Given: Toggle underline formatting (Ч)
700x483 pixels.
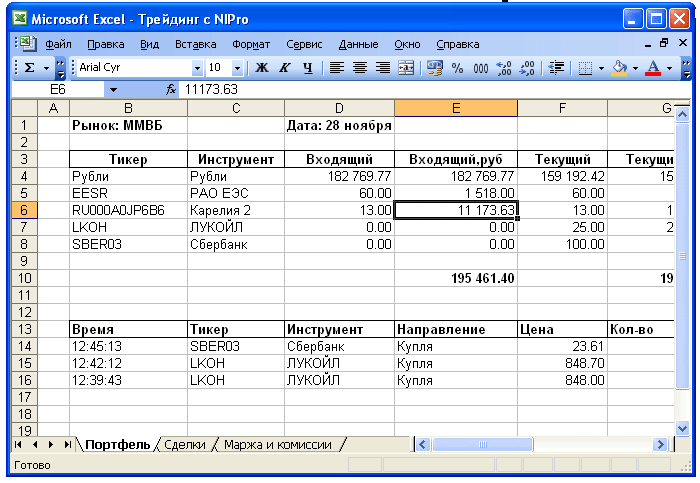Looking at the screenshot, I should tap(308, 68).
